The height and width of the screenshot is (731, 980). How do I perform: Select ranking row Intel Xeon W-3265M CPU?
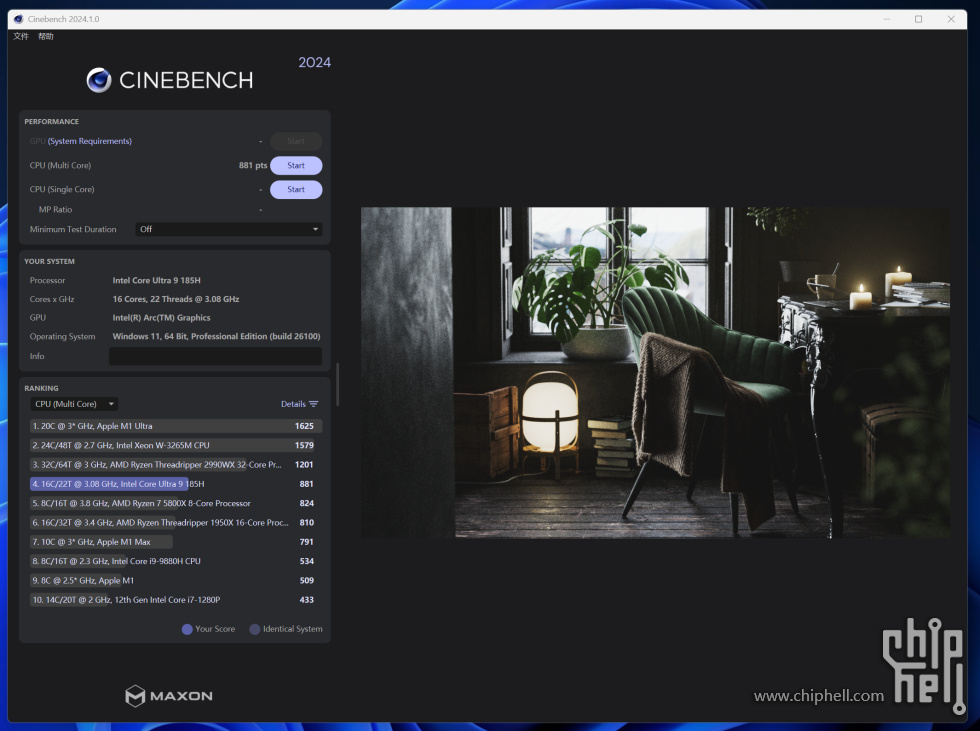click(176, 445)
